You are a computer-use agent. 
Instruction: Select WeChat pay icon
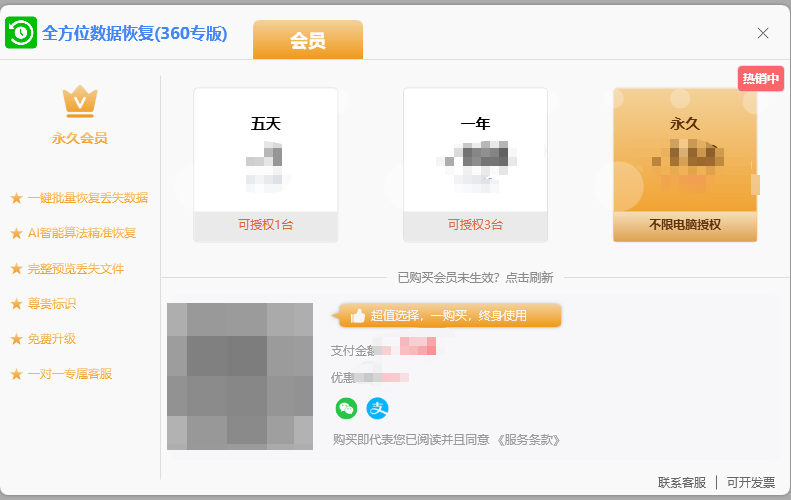pyautogui.click(x=346, y=408)
